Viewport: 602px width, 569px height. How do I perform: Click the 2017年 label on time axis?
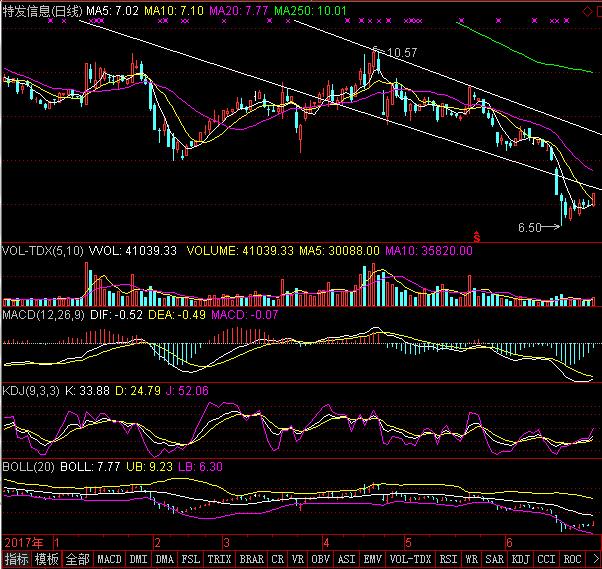pyautogui.click(x=24, y=543)
